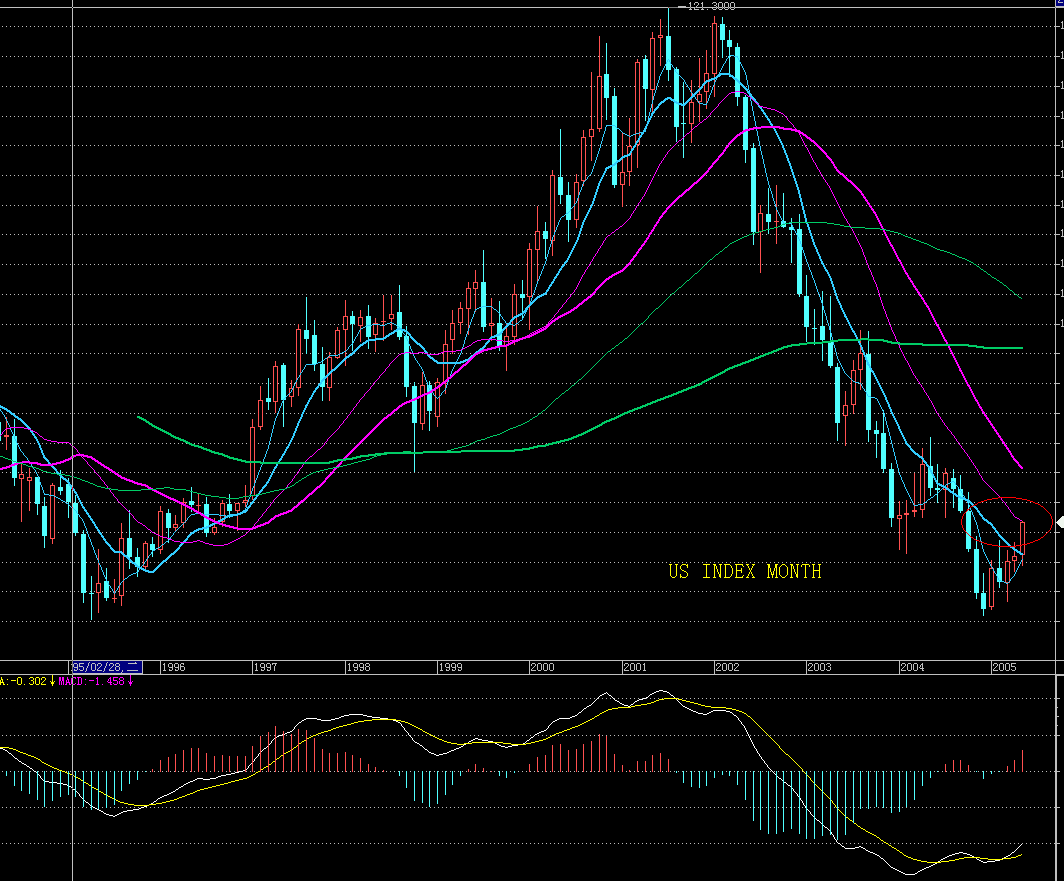Pick the 2005 year marker
This screenshot has width=1064, height=881.
click(1004, 666)
